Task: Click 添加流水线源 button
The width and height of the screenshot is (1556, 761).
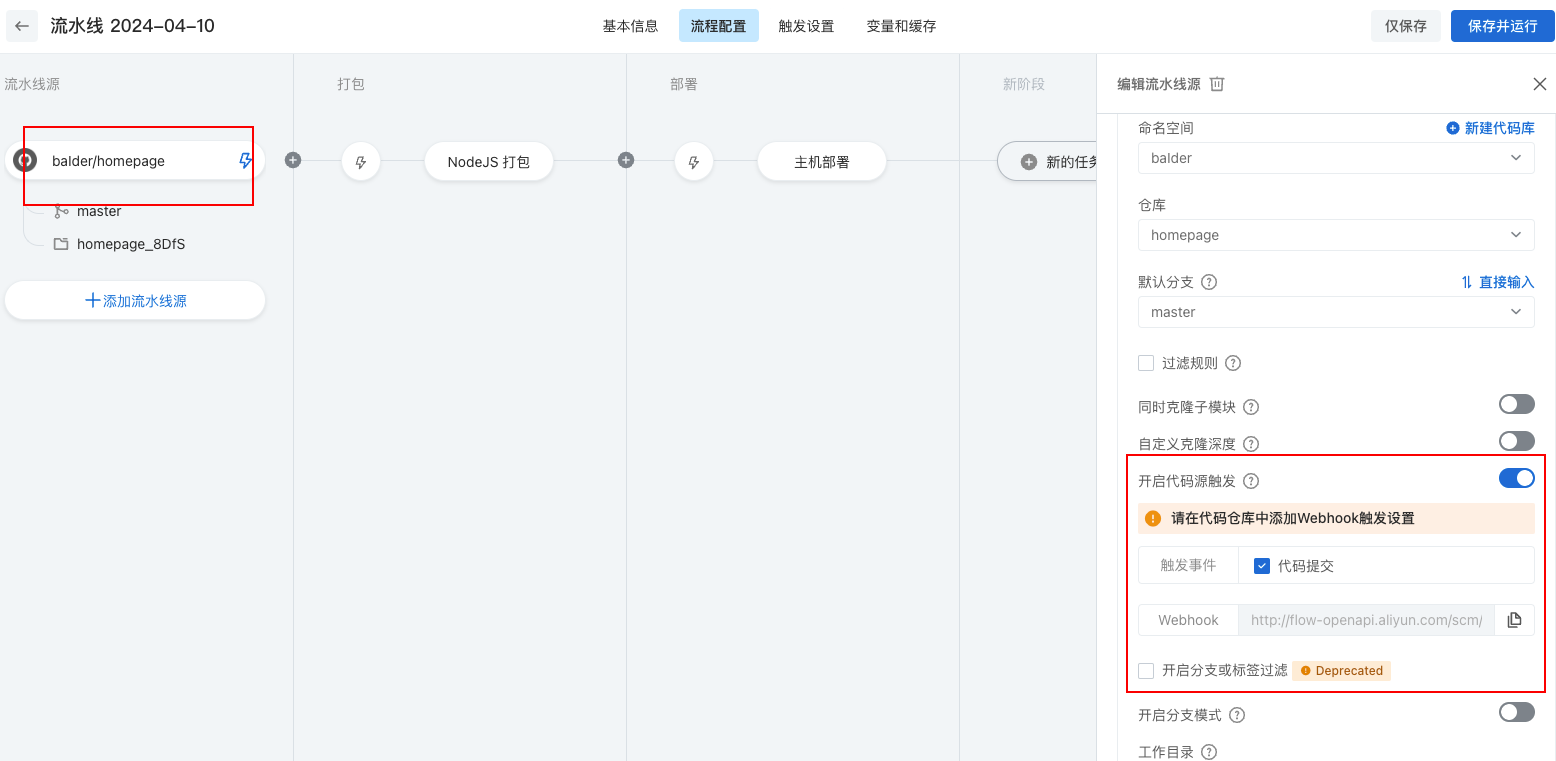Action: click(x=135, y=300)
